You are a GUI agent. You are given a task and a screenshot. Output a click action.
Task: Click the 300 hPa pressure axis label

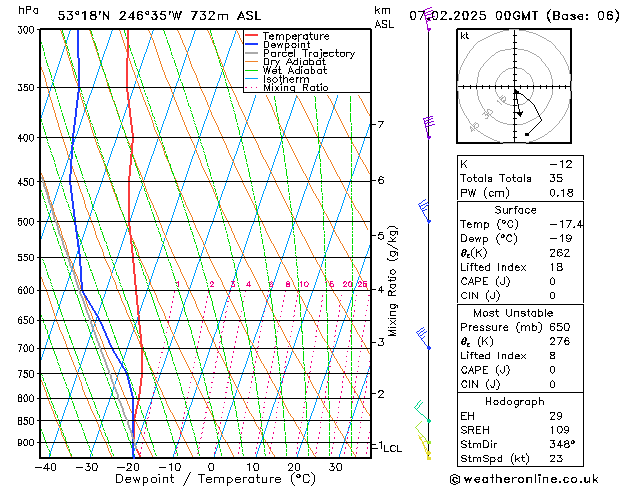point(26,30)
